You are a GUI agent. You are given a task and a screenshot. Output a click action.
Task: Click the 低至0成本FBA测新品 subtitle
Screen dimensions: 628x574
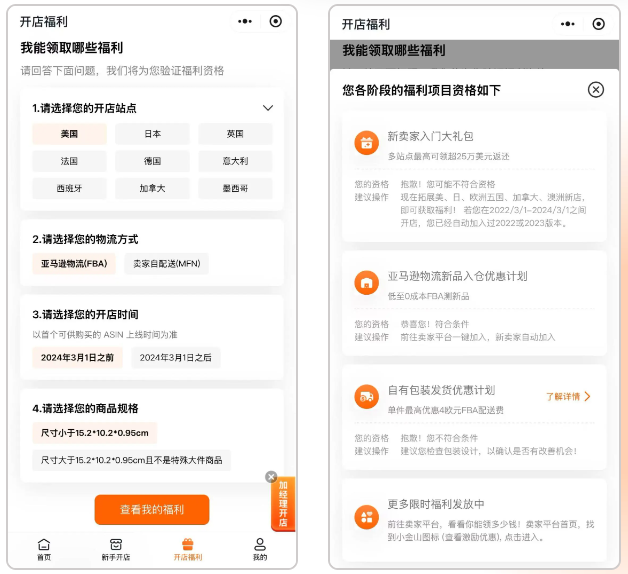tap(428, 296)
